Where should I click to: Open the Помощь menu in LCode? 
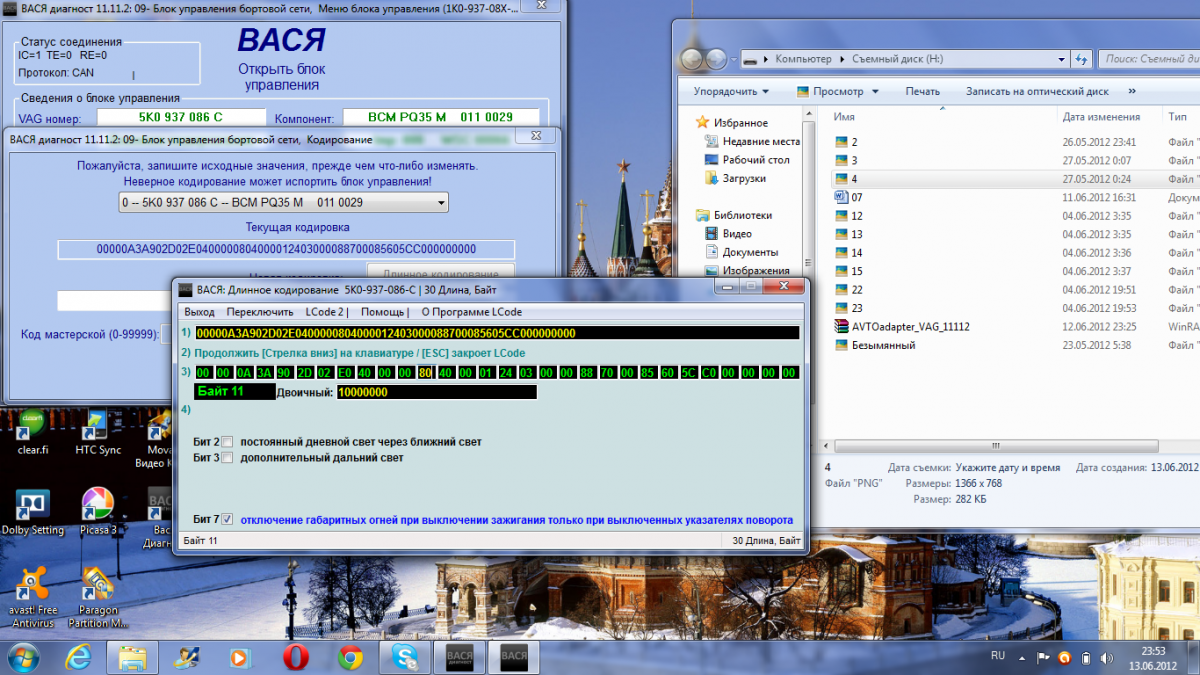point(384,312)
